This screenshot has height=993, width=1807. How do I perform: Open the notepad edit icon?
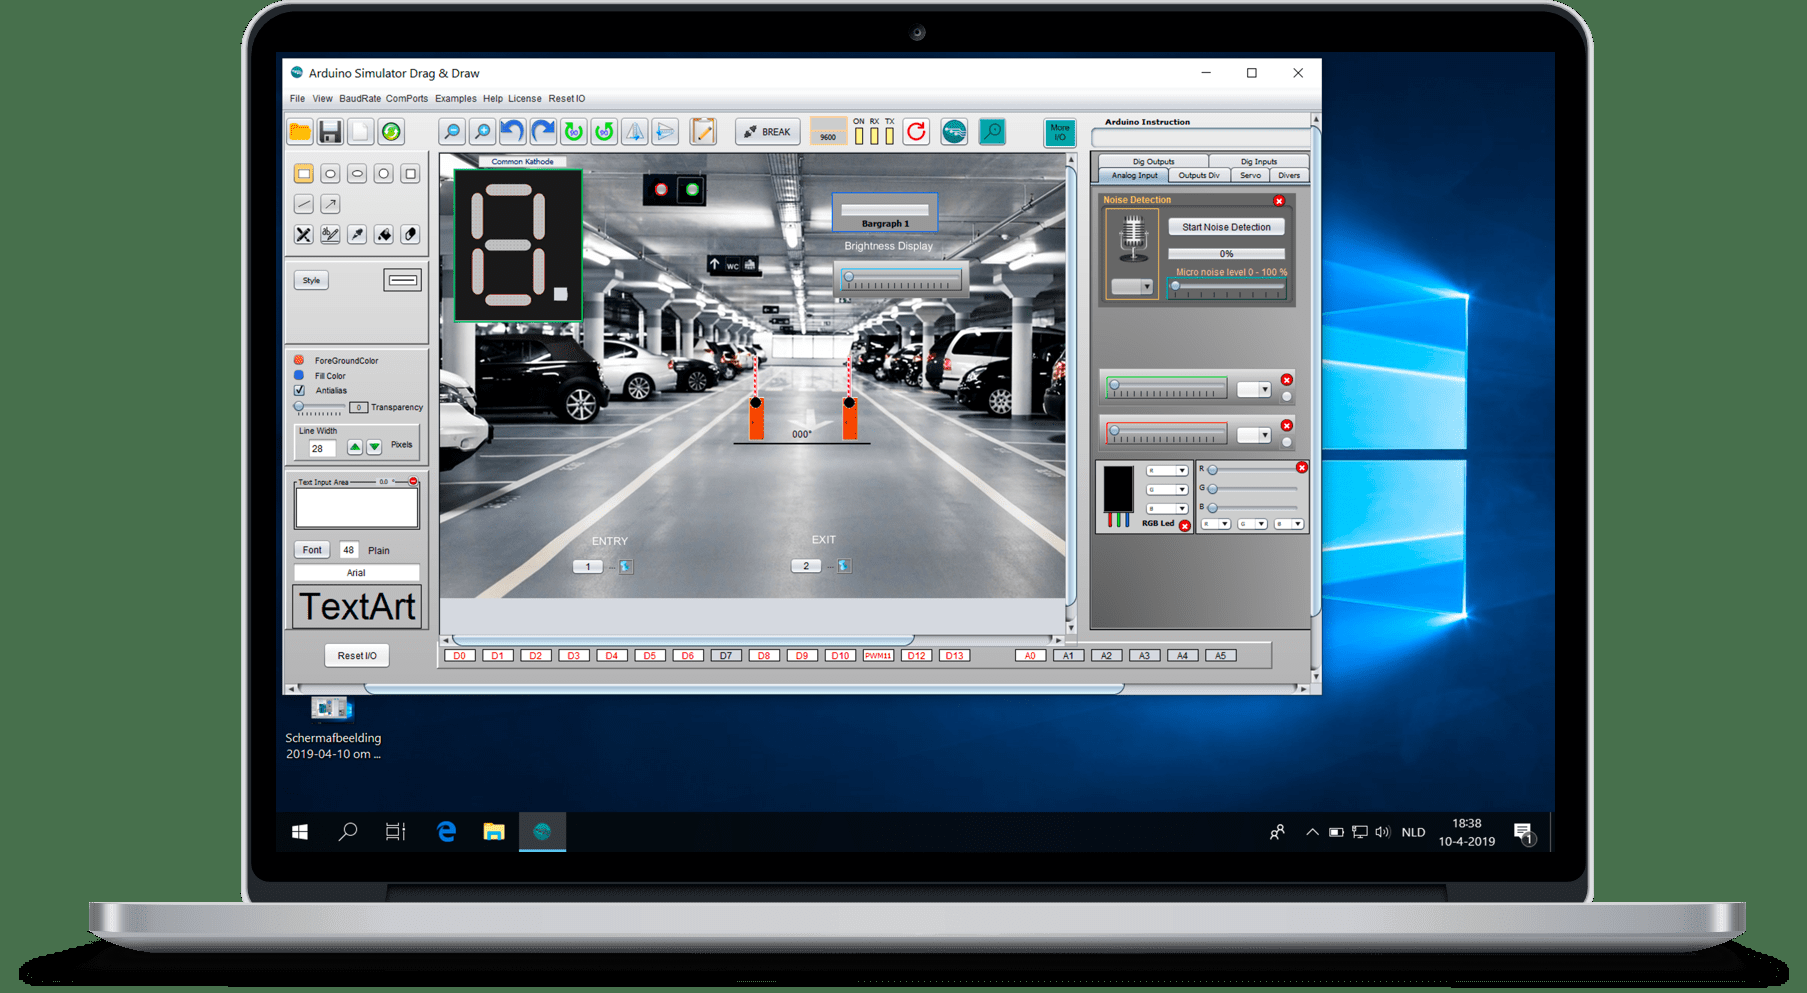pos(703,132)
